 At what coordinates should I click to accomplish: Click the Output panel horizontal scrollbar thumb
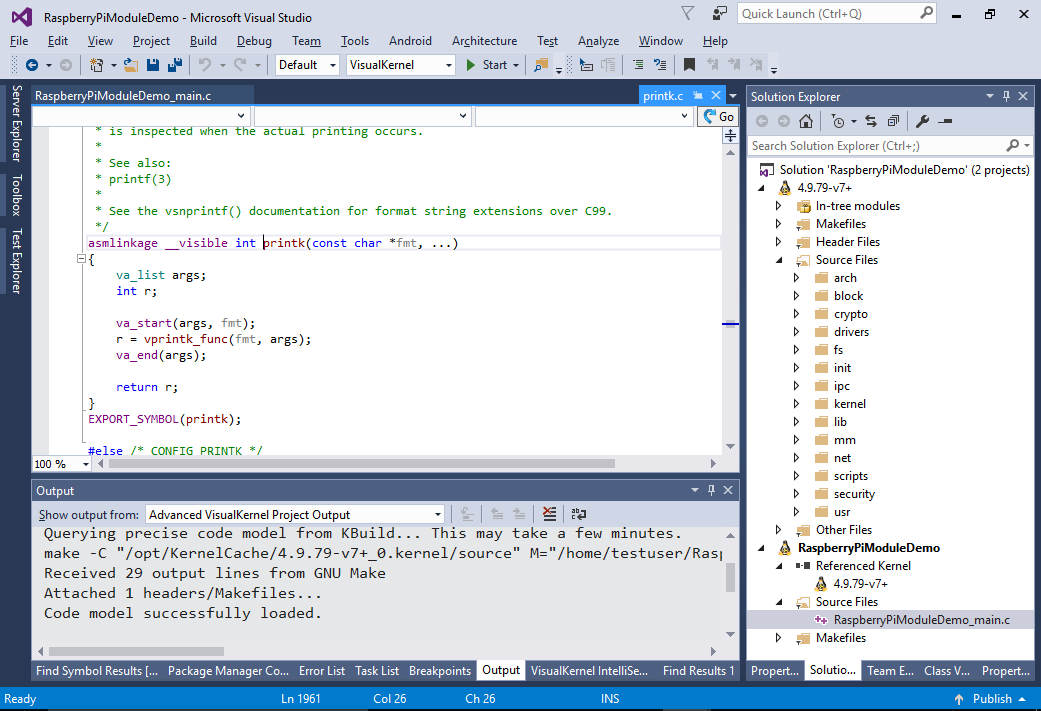137,651
